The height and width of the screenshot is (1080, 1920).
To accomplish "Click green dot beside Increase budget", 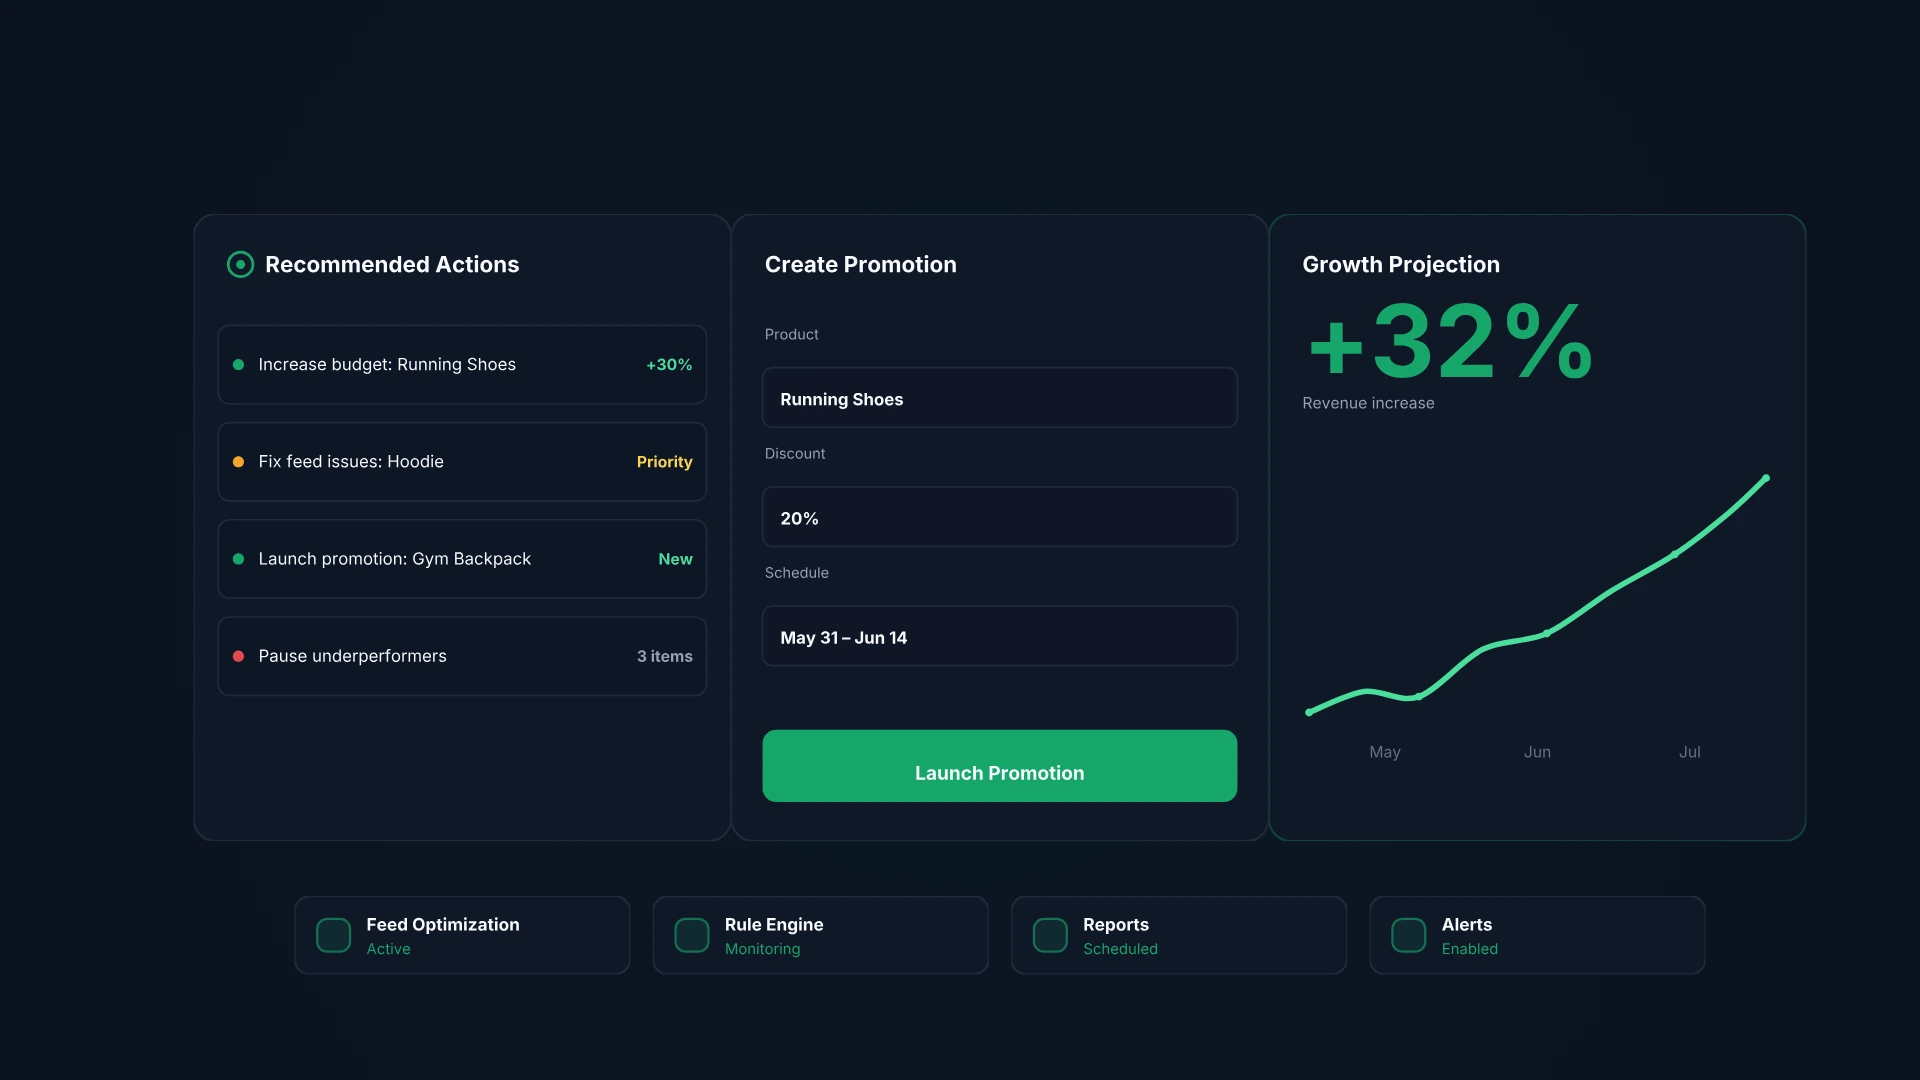I will tap(238, 365).
